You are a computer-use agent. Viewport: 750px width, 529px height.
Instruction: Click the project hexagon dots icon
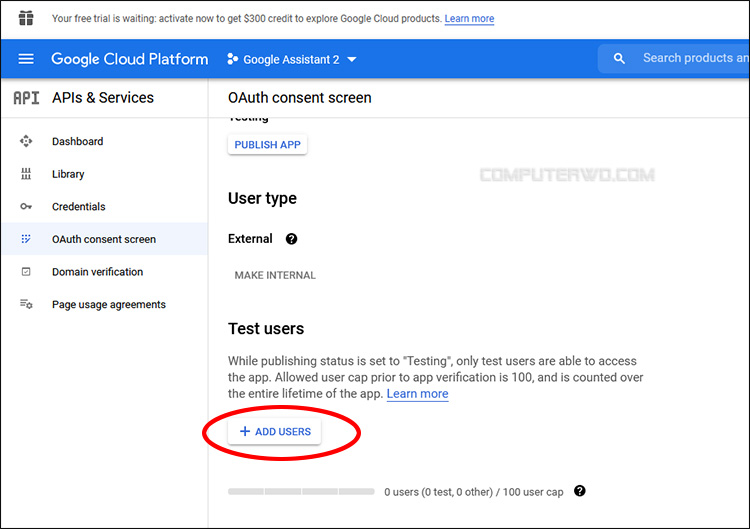coord(232,59)
